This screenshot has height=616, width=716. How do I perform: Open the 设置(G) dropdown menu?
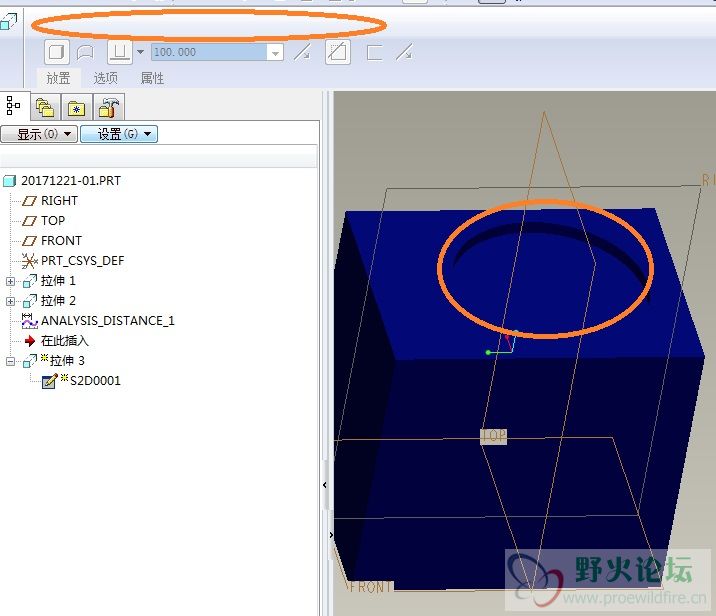click(119, 134)
